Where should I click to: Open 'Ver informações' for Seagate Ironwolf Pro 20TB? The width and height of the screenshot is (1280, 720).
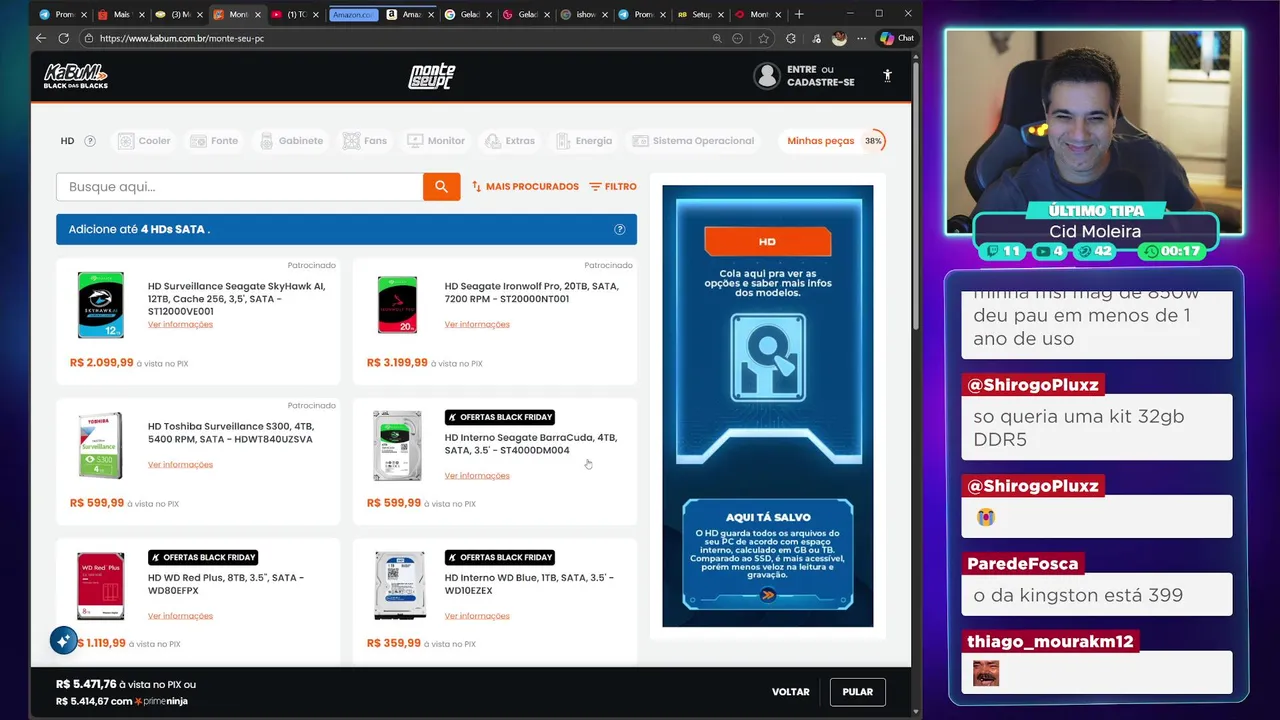pyautogui.click(x=477, y=325)
